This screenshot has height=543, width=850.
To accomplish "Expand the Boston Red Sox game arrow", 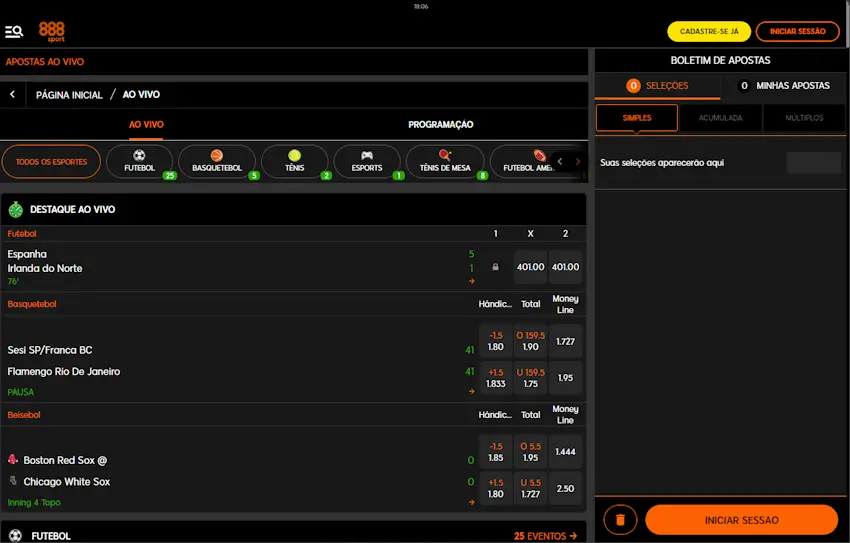I will tap(472, 502).
